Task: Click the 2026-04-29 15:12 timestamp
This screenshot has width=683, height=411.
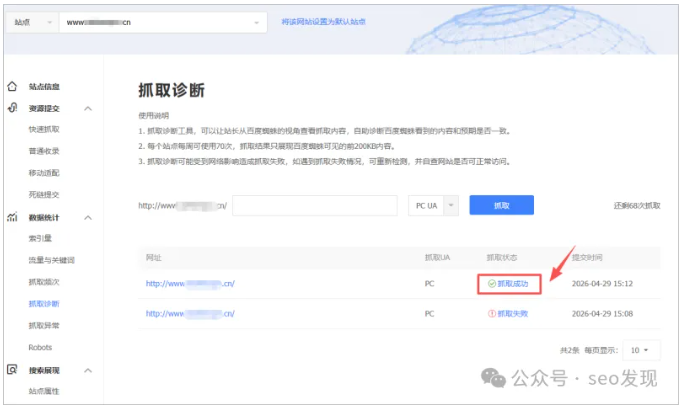Action: pos(602,284)
